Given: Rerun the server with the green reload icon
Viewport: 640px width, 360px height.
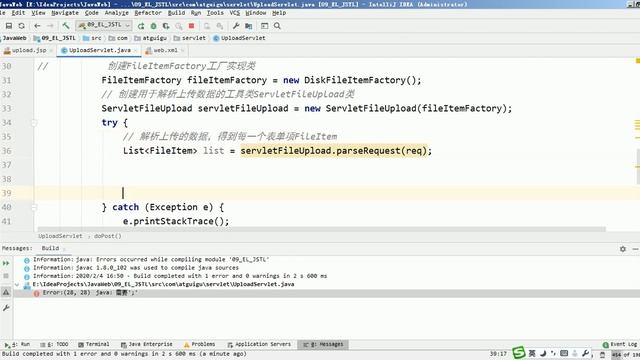Looking at the screenshot, I should tap(141, 26).
